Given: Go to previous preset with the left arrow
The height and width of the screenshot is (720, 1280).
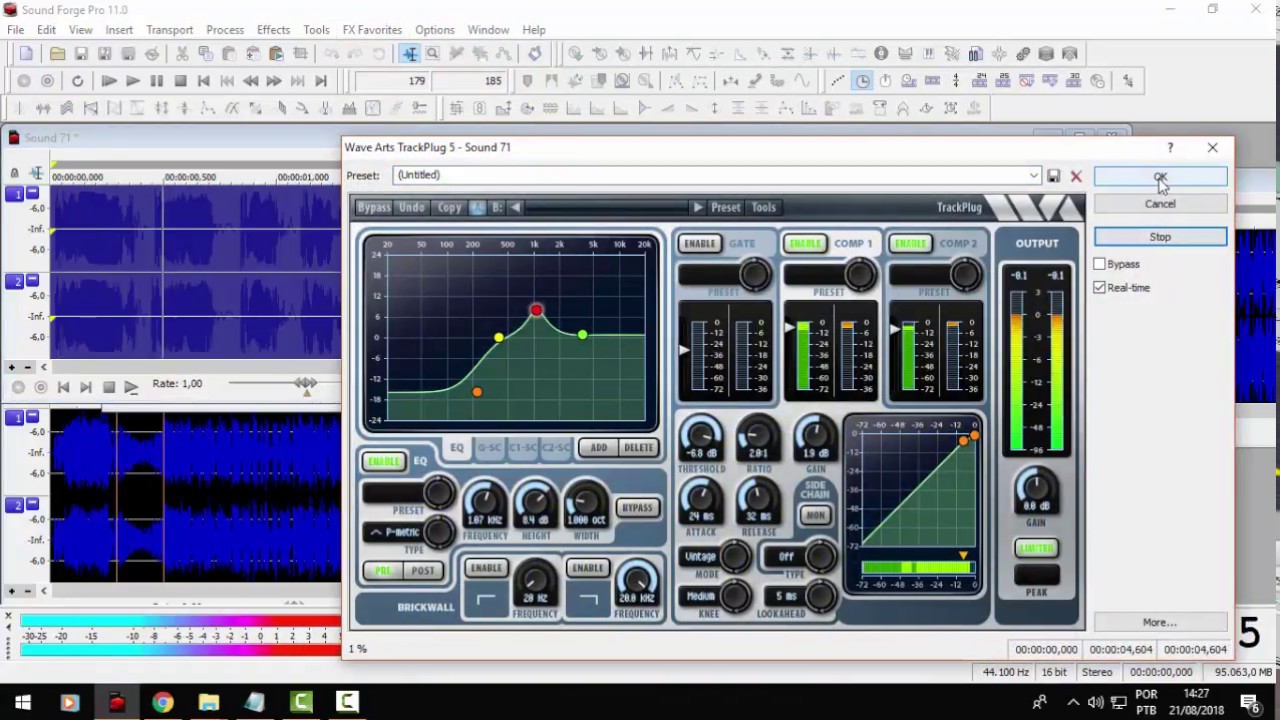Looking at the screenshot, I should [515, 207].
